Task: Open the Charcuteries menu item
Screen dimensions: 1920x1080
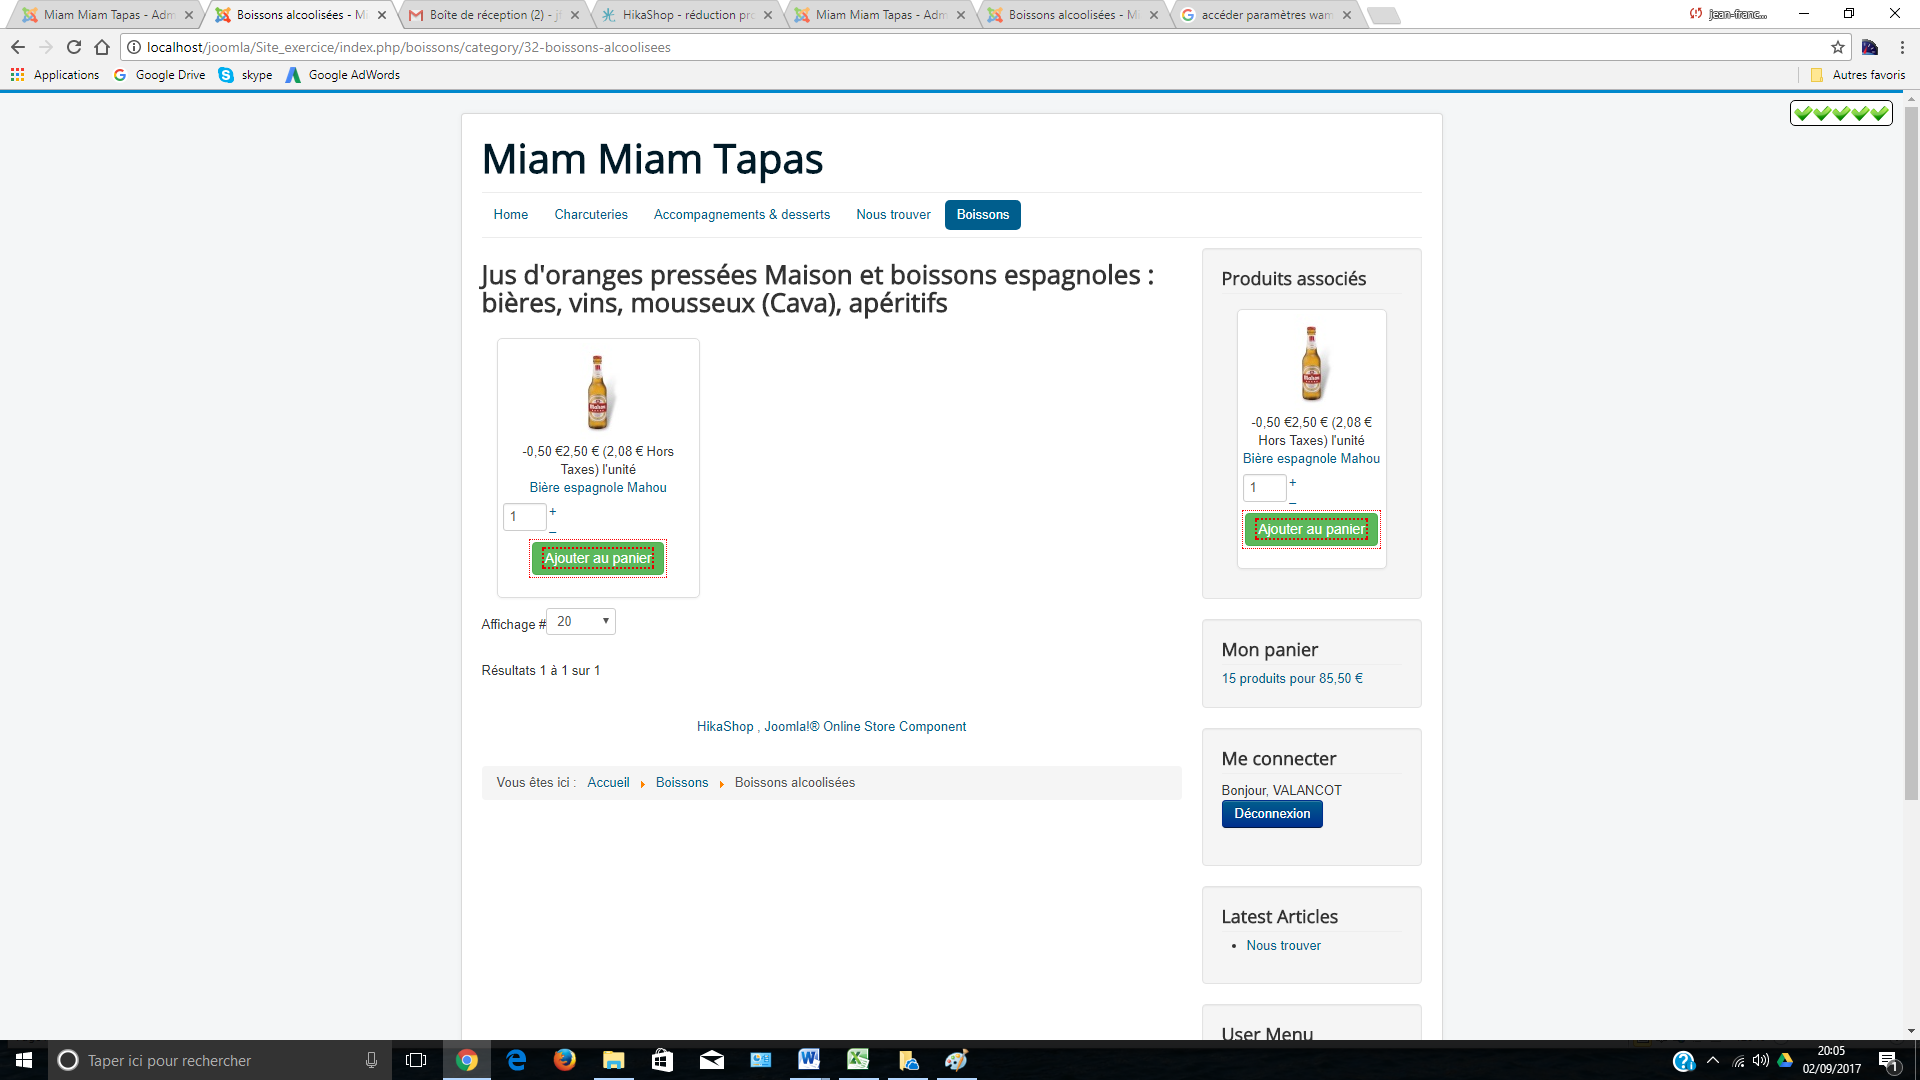Action: (591, 215)
